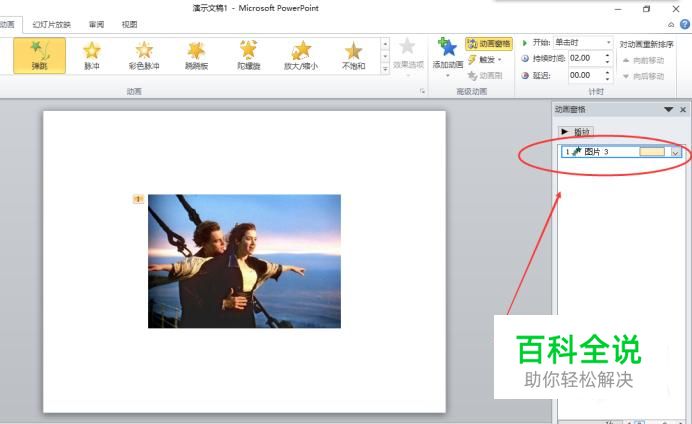692x424 pixels.
Task: Choose the 跷跷板 (Teeter) animation
Action: [196, 55]
